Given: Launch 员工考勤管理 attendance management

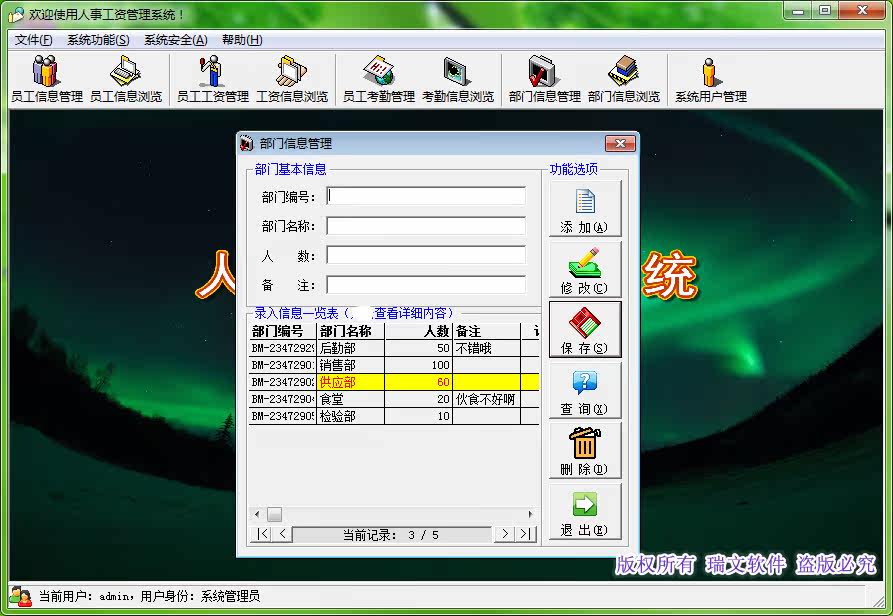Looking at the screenshot, I should point(379,78).
